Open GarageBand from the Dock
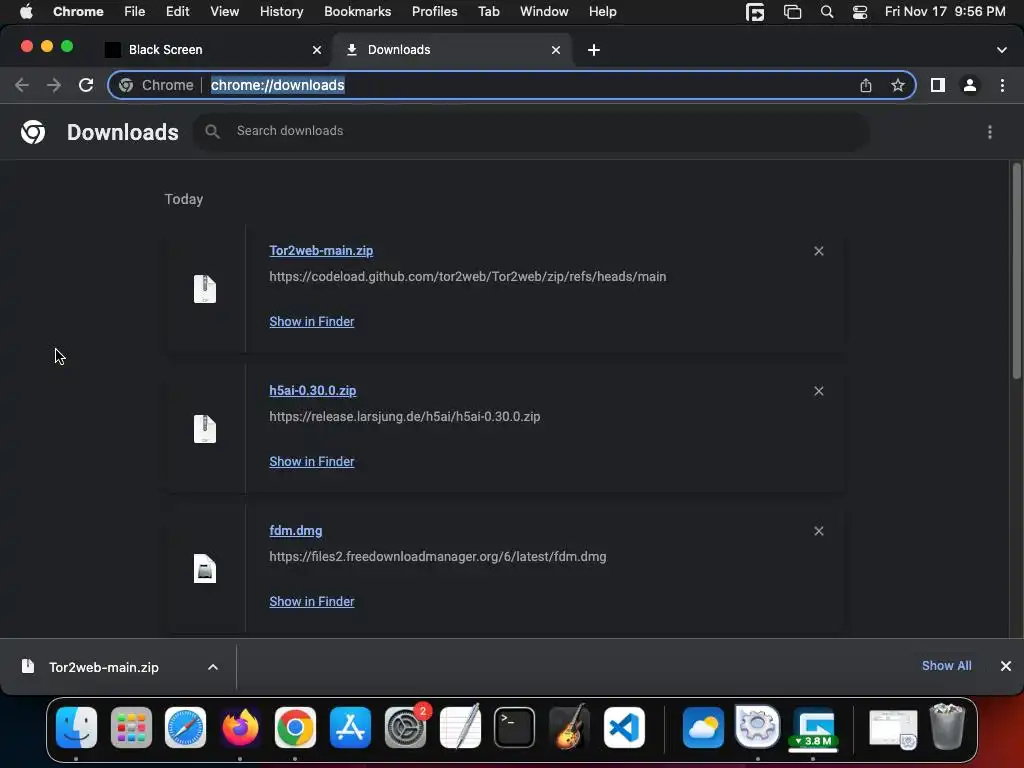This screenshot has height=768, width=1024. (x=569, y=727)
